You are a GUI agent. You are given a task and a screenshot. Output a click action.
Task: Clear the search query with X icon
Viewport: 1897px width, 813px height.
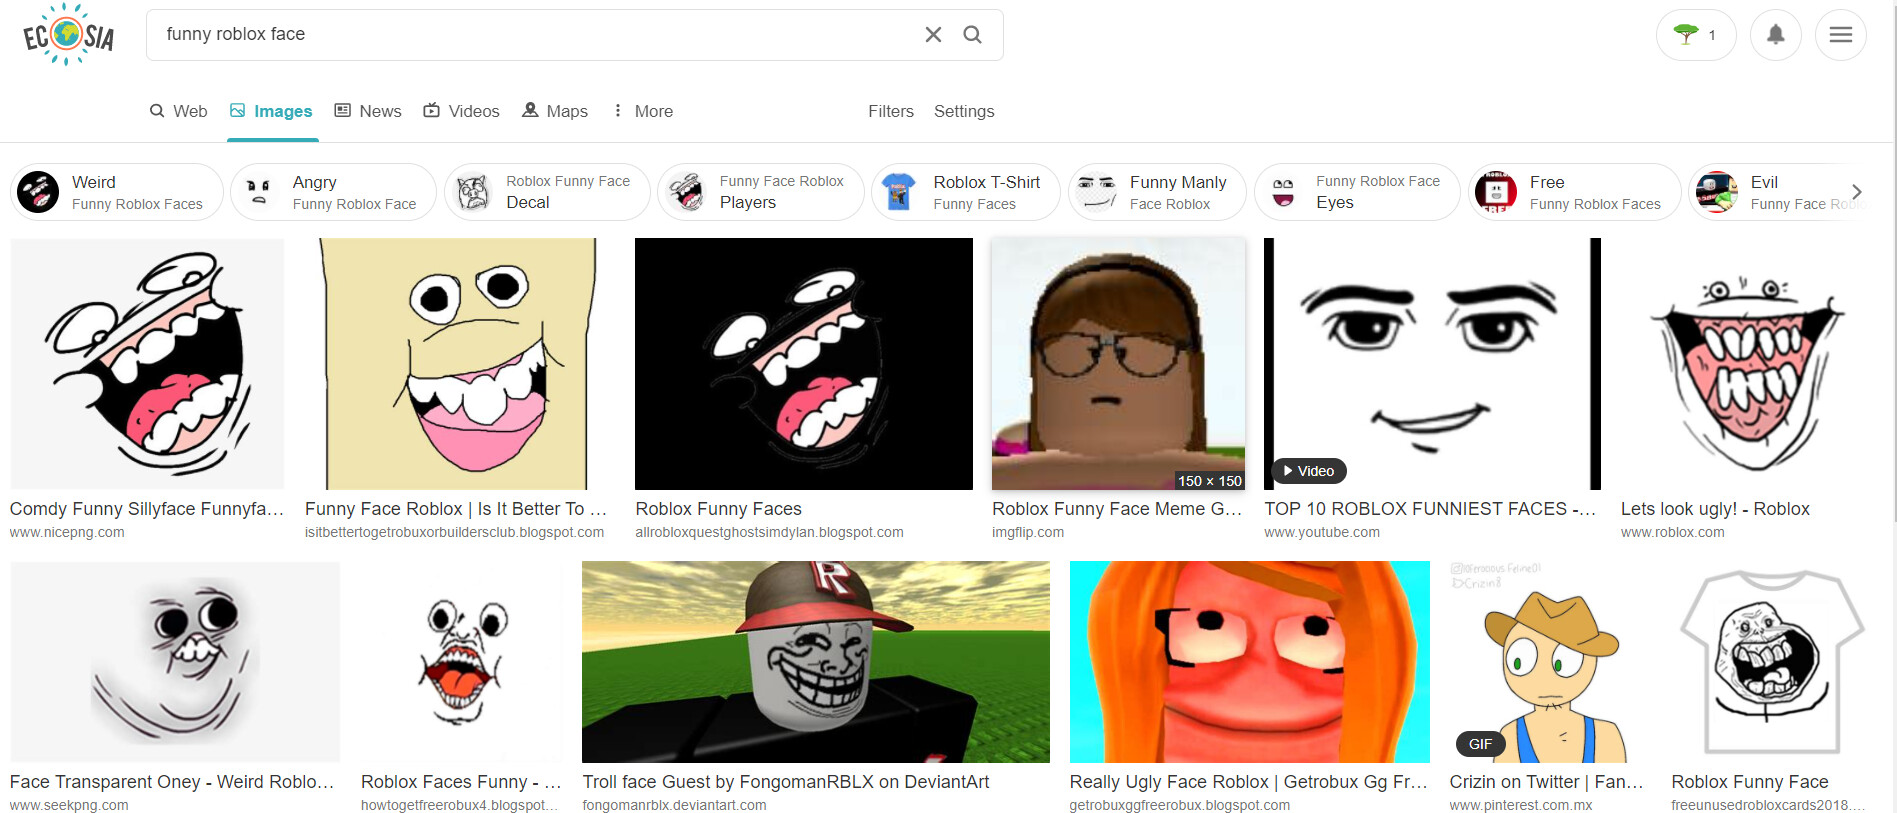pyautogui.click(x=933, y=35)
